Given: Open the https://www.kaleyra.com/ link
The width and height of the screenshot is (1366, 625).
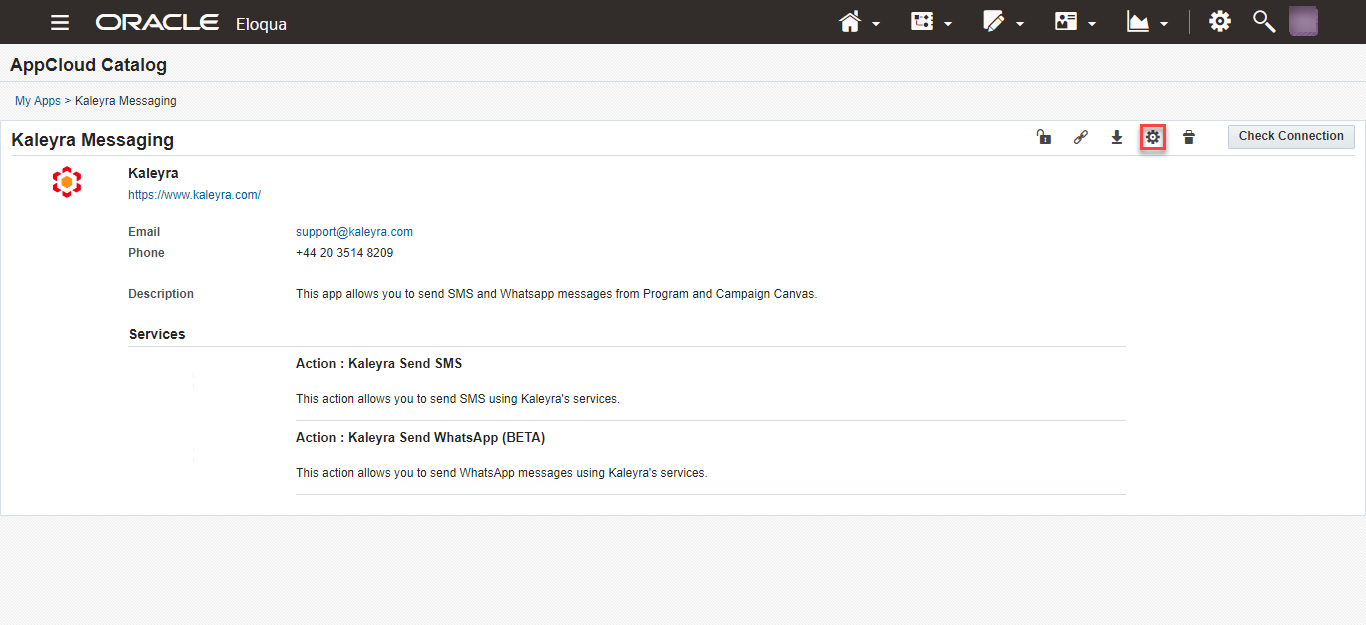Looking at the screenshot, I should click(x=195, y=195).
